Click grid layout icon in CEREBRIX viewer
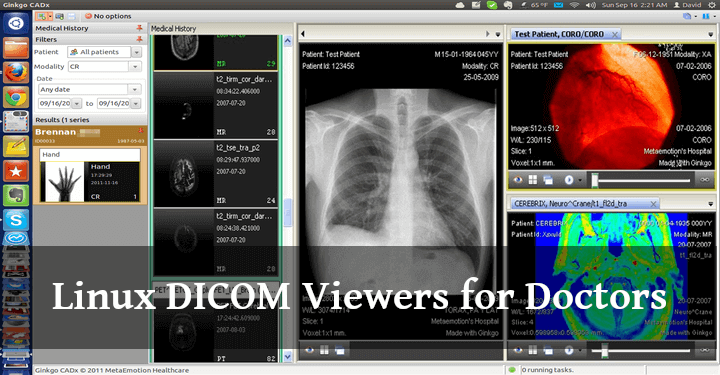Screen dimensions: 720x375 533,351
